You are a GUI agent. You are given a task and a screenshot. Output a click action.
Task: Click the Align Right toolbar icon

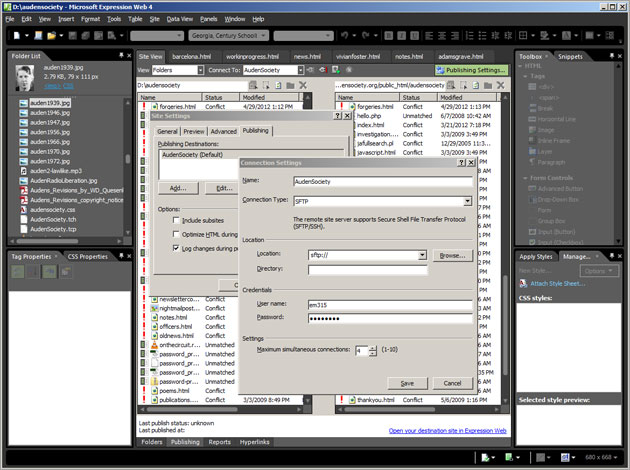(x=455, y=36)
